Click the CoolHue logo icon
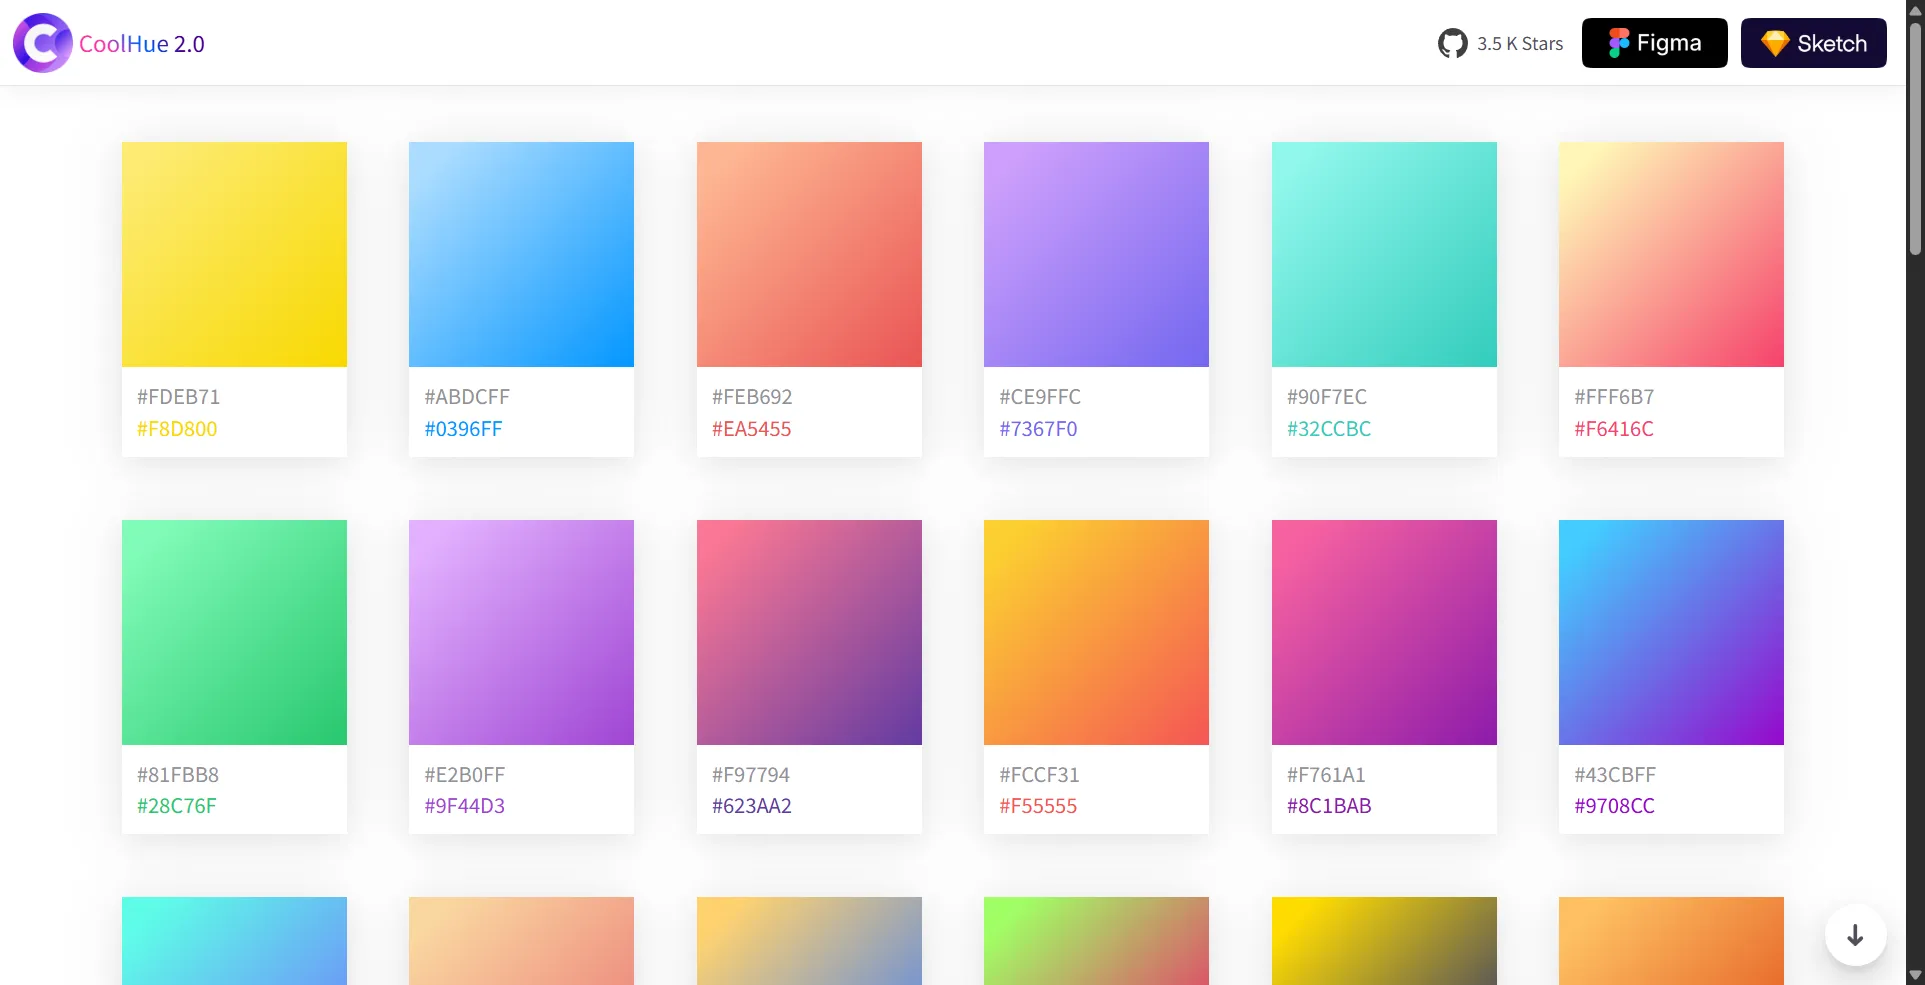Viewport: 1925px width, 985px height. (42, 43)
